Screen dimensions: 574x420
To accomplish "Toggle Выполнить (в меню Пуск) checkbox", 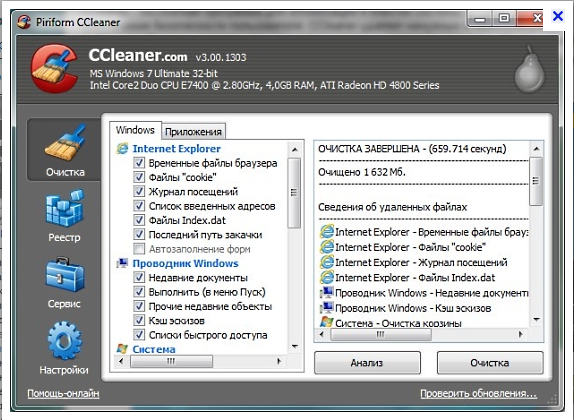I will [139, 291].
